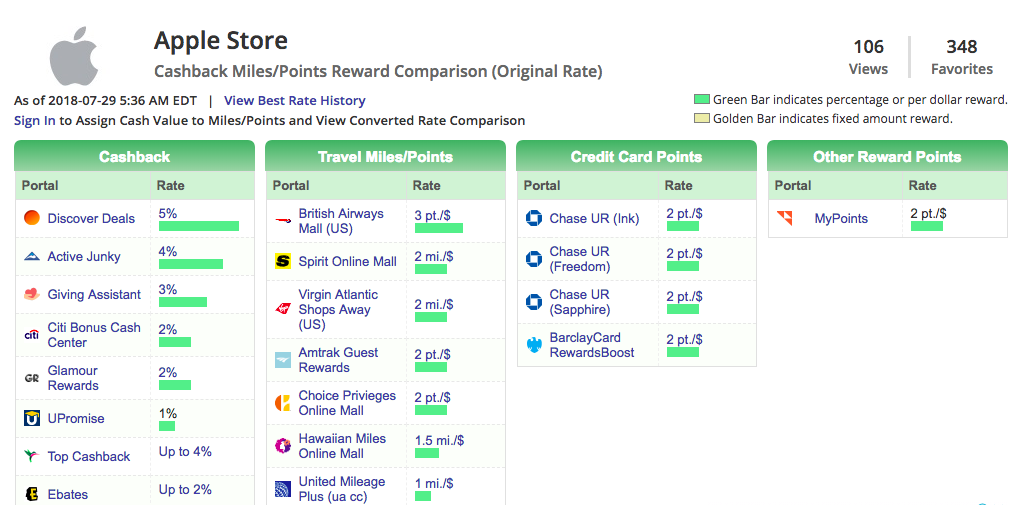Open the Active Junky portal link
Image resolution: width=1017 pixels, height=505 pixels.
84,257
